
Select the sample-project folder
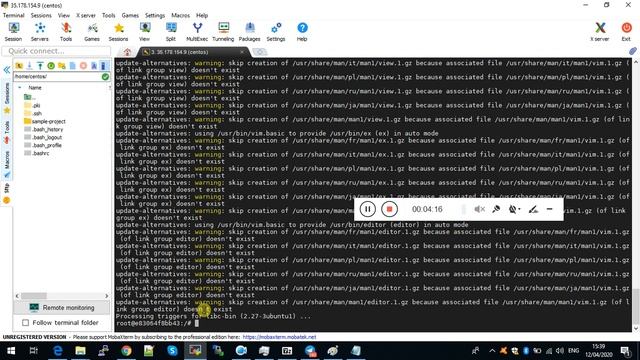(x=45, y=121)
